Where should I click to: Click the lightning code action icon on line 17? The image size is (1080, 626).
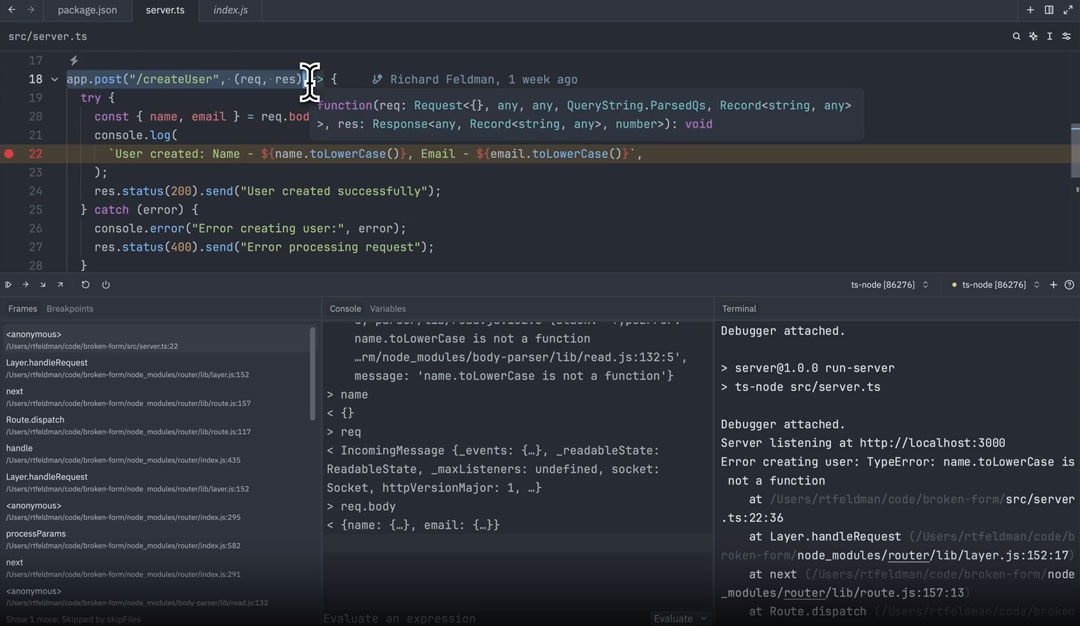point(74,61)
